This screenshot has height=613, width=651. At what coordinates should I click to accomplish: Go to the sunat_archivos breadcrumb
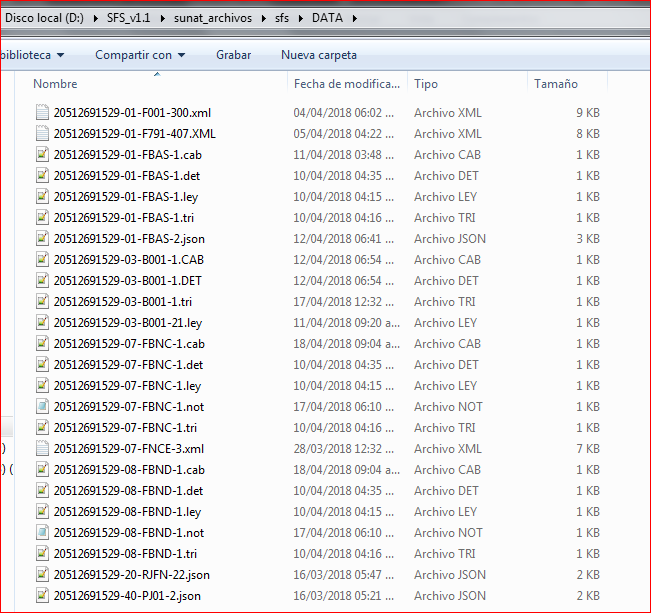213,18
